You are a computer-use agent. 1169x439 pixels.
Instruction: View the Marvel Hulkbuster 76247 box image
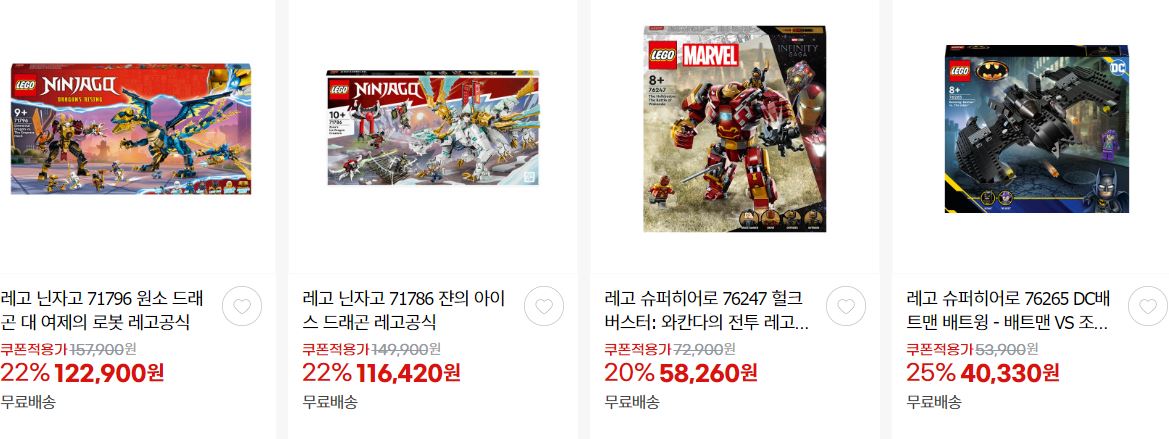pos(735,129)
